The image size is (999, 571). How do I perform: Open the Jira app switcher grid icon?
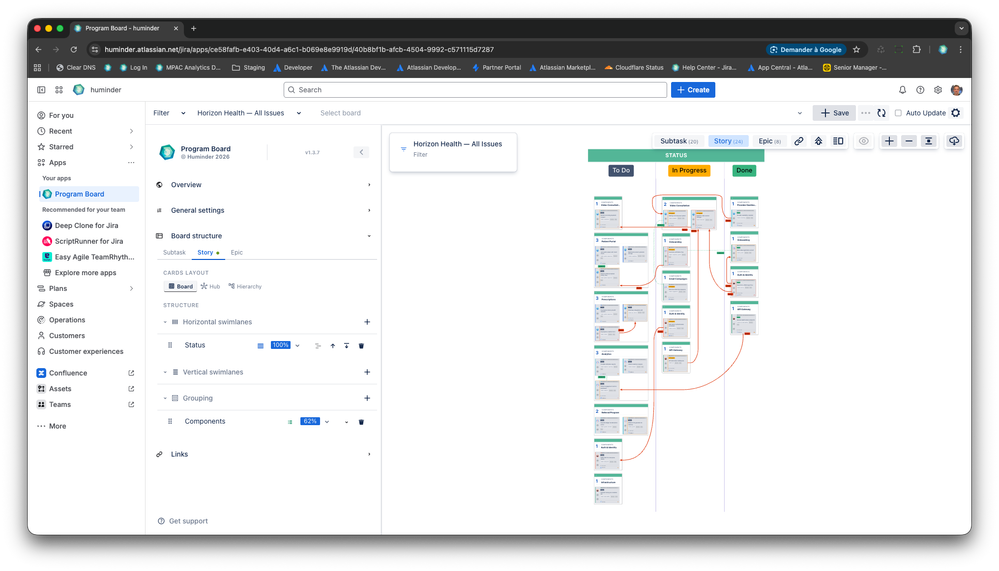tap(59, 90)
